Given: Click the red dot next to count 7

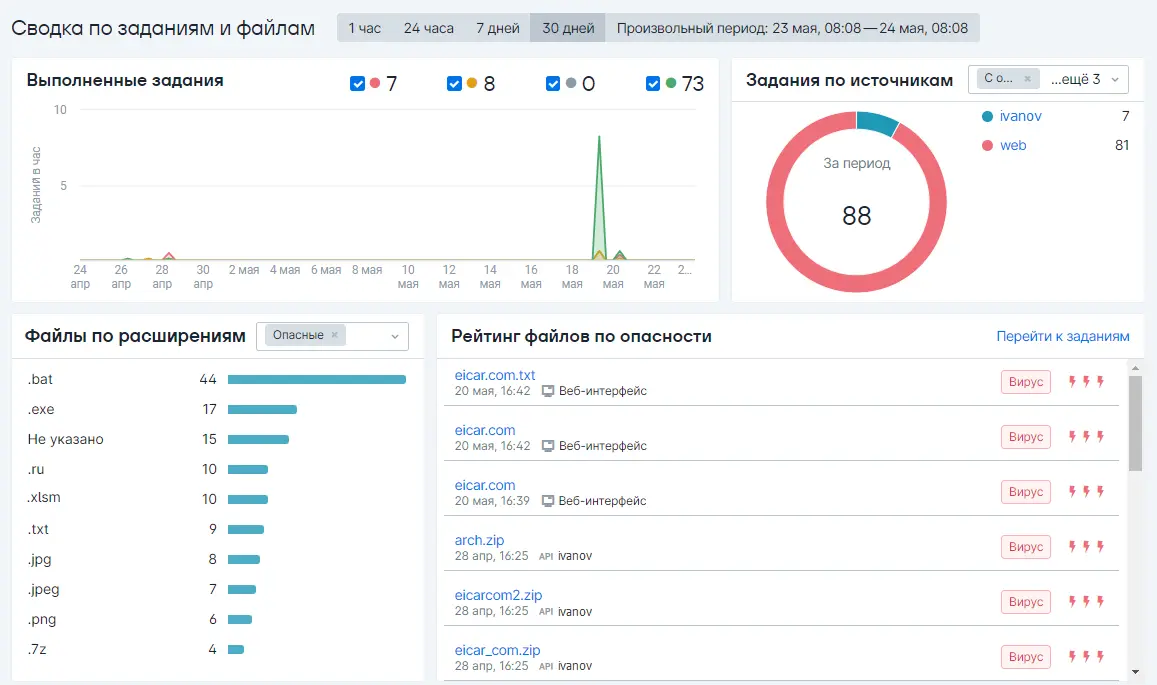Looking at the screenshot, I should 374,84.
